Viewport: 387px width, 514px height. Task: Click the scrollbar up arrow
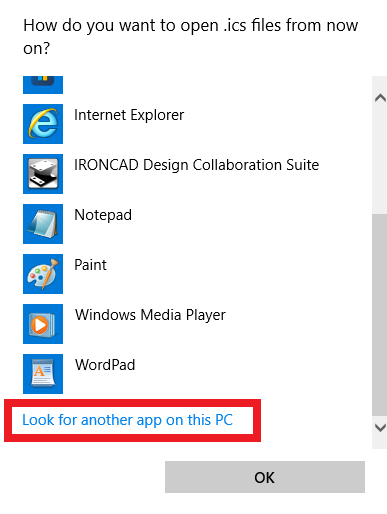[x=380, y=98]
